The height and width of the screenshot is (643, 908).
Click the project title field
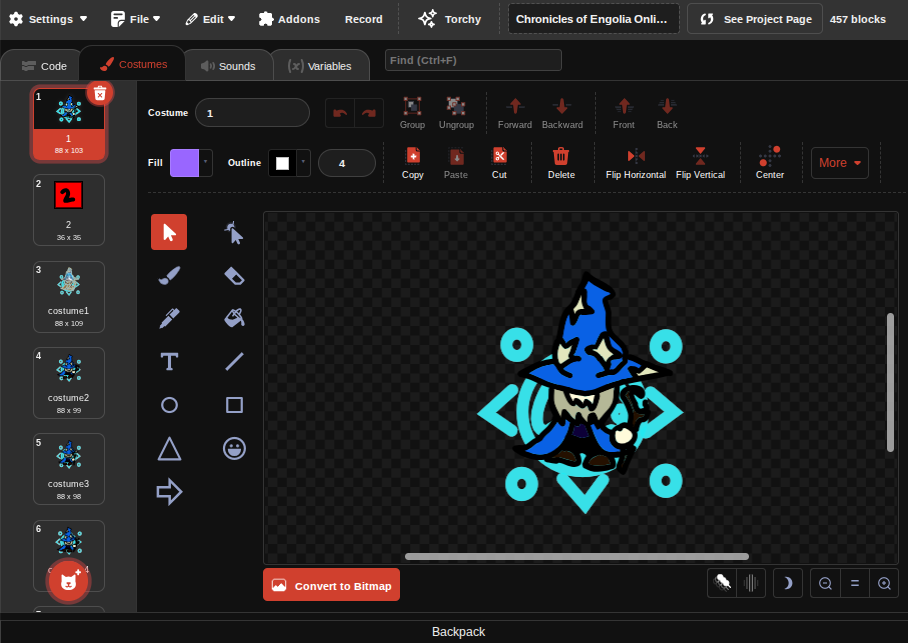click(594, 19)
